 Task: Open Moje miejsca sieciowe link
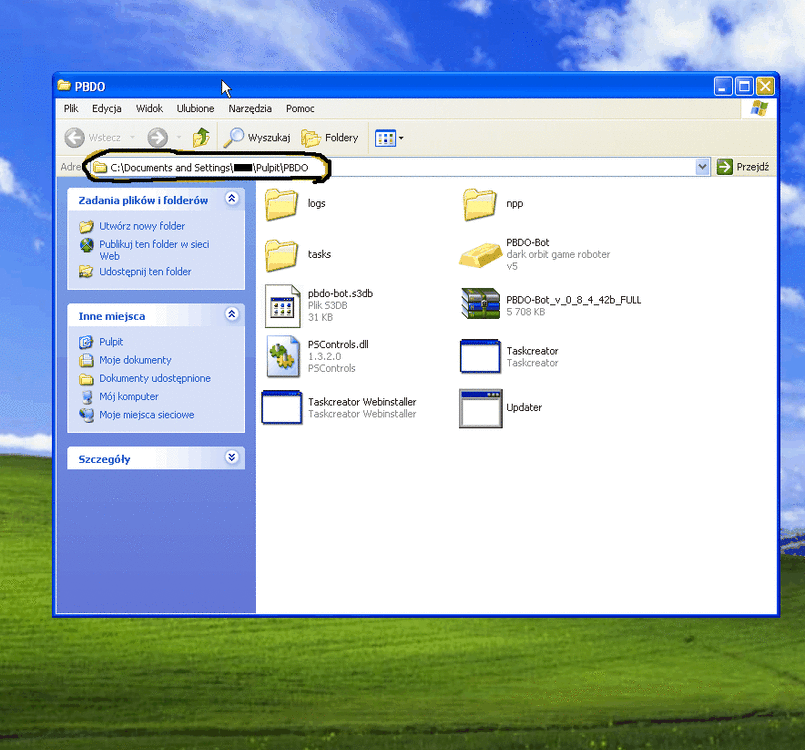[x=146, y=415]
